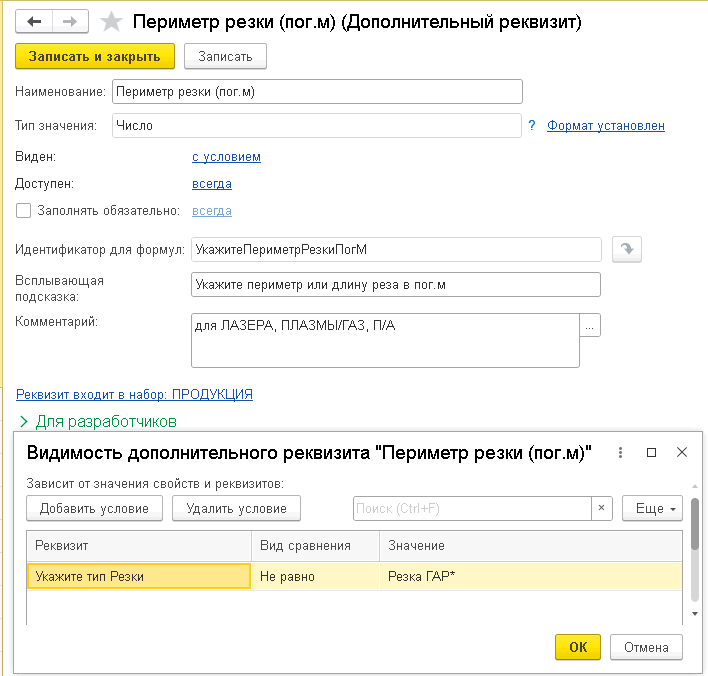Open the 'Еще' dropdown menu
The width and height of the screenshot is (708, 676).
(652, 508)
